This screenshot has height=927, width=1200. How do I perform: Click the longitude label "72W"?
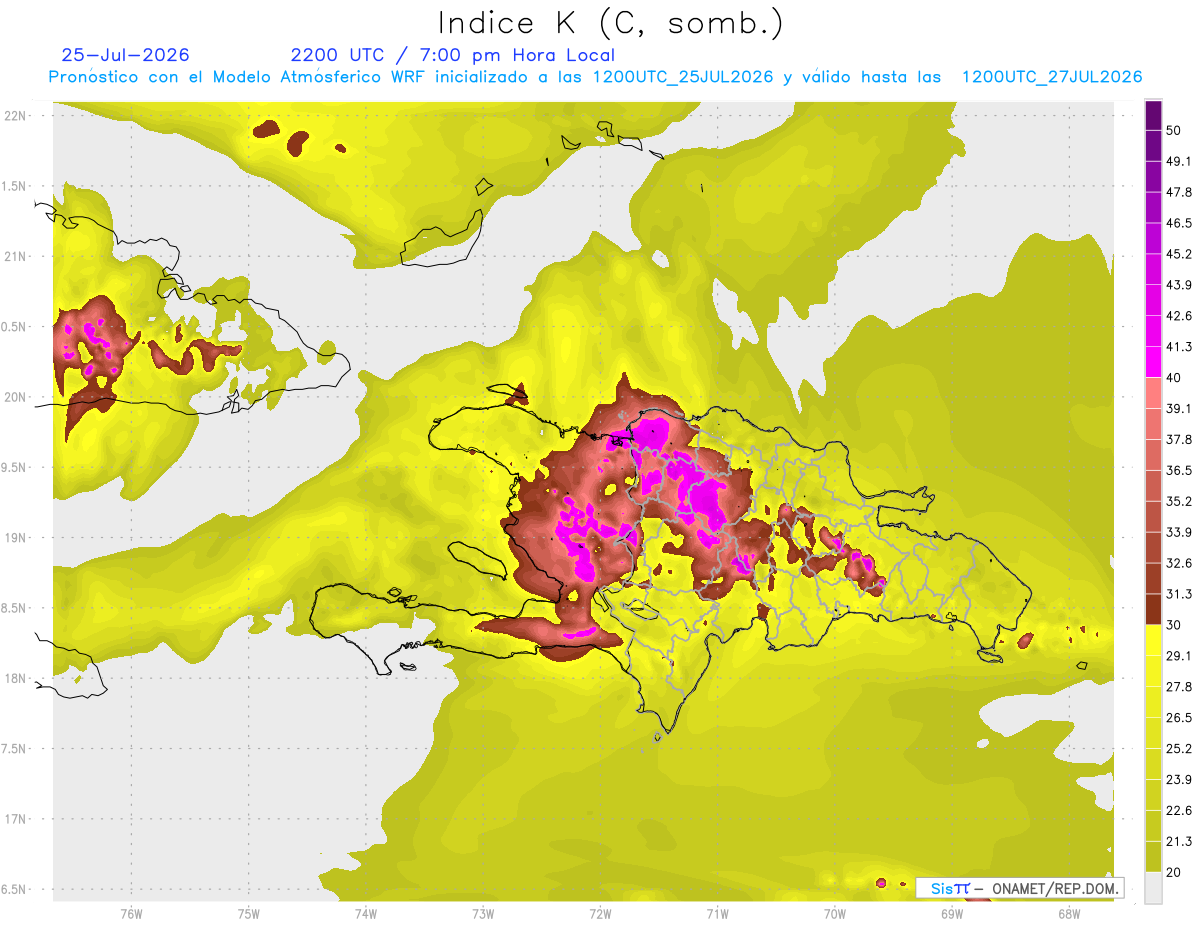coord(600,914)
